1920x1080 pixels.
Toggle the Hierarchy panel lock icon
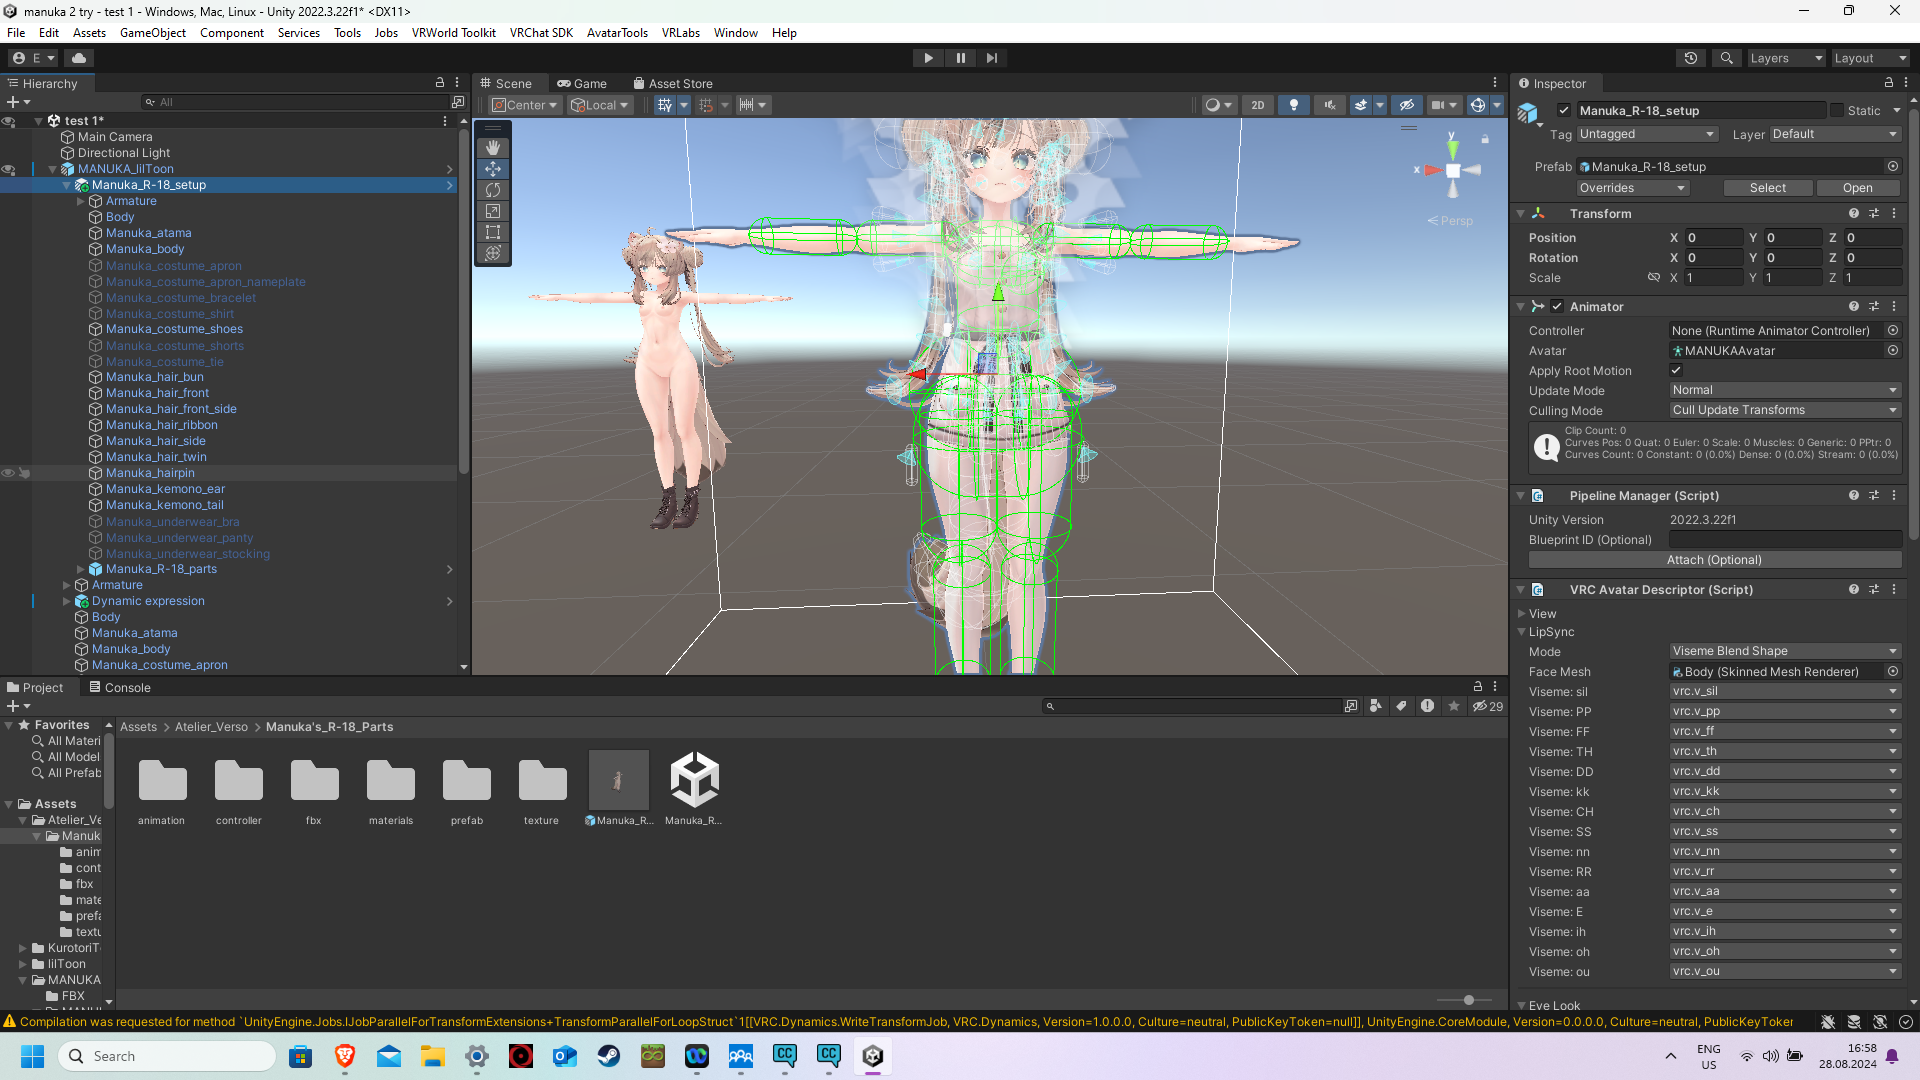[x=439, y=83]
